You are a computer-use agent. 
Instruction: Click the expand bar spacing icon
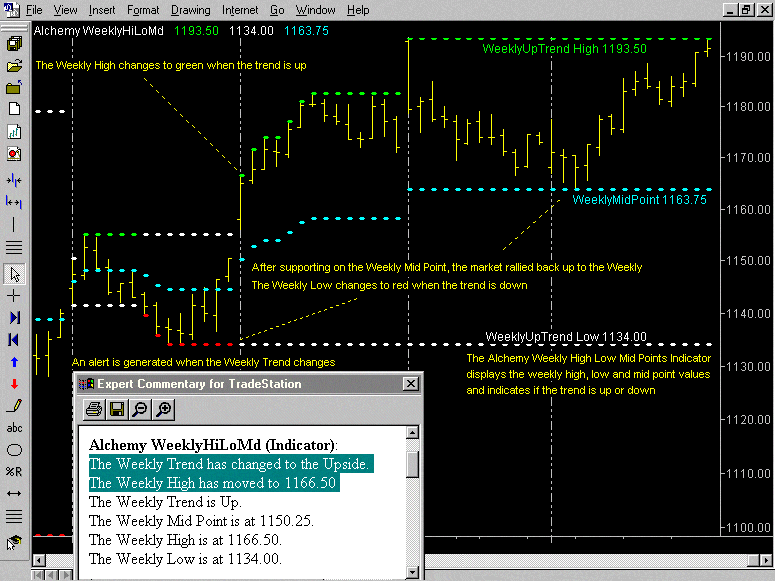[14, 202]
